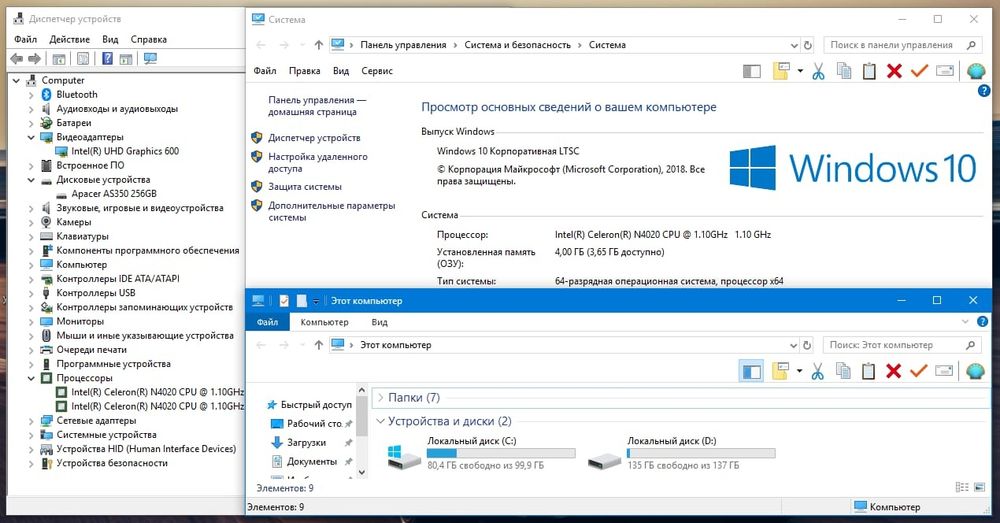Click navigation pane scrollbar down arrow
Image resolution: width=1000 pixels, height=523 pixels.
point(362,473)
